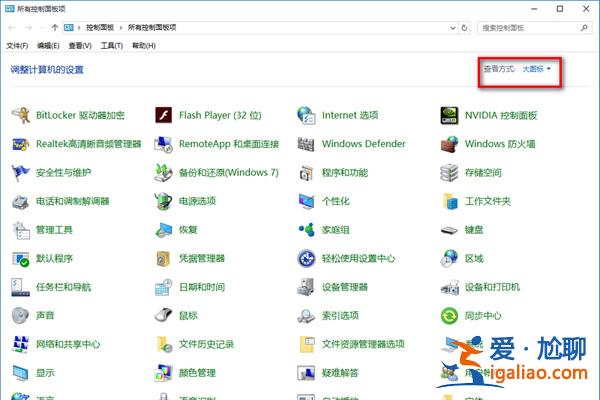Open the Realtek高清晰音频管理器 icon
Image resolution: width=600 pixels, height=400 pixels.
pyautogui.click(x=21, y=144)
